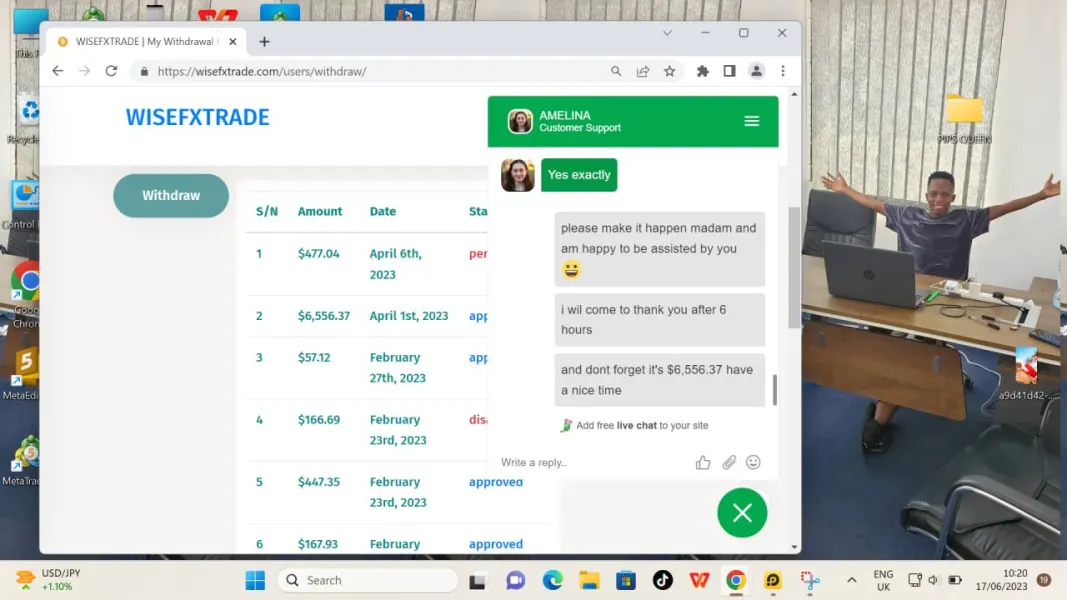
Task: Open the chat hamburger menu
Action: click(x=751, y=121)
